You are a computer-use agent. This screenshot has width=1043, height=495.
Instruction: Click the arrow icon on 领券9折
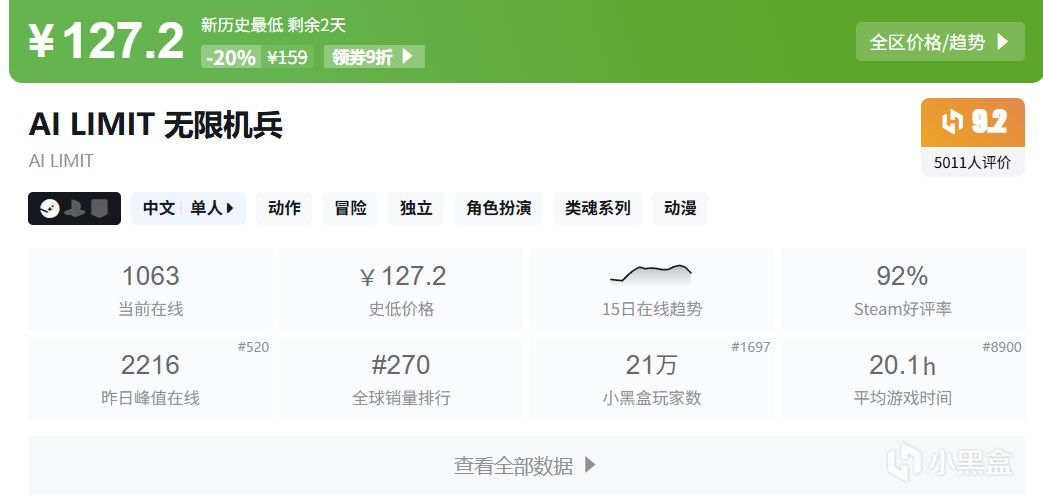tap(407, 57)
